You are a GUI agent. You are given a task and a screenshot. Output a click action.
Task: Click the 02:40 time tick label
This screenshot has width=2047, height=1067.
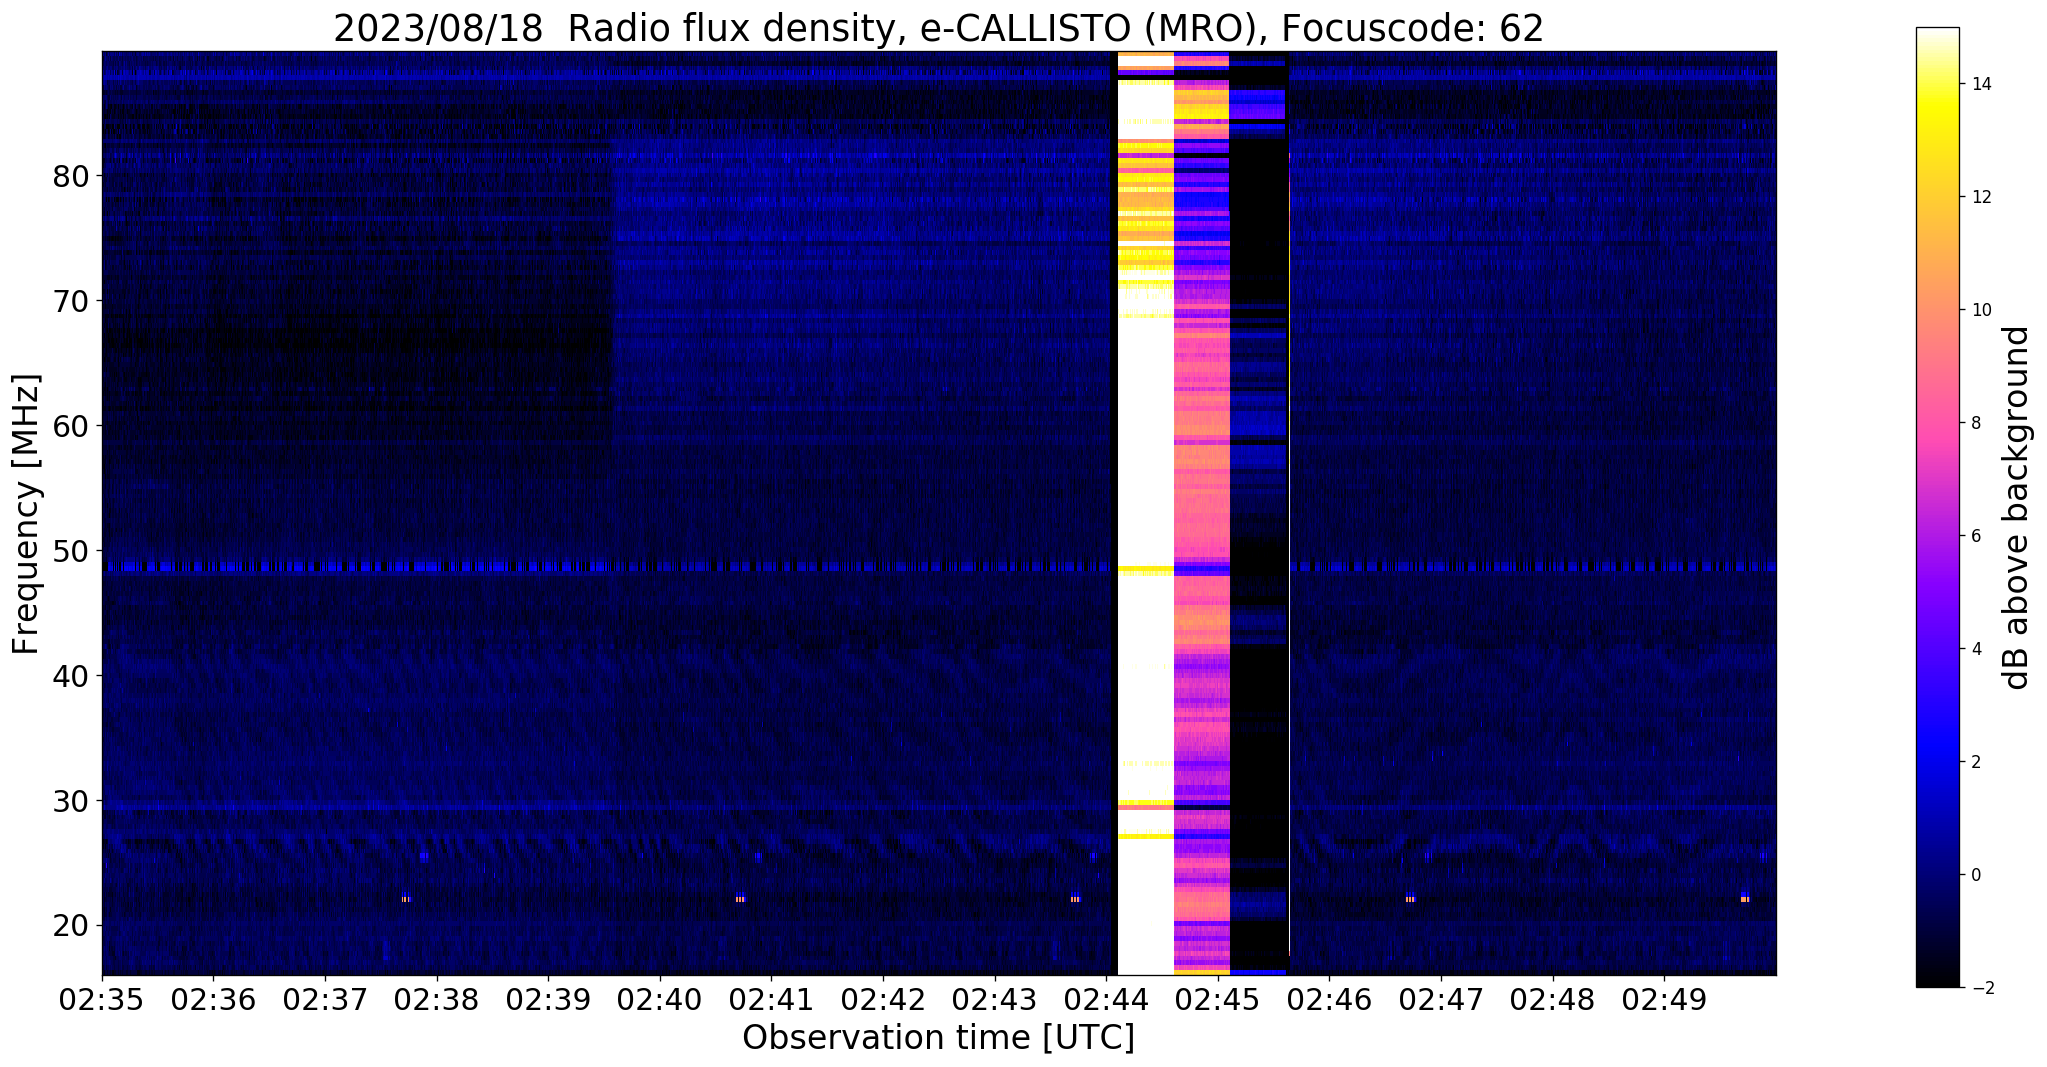(x=660, y=998)
